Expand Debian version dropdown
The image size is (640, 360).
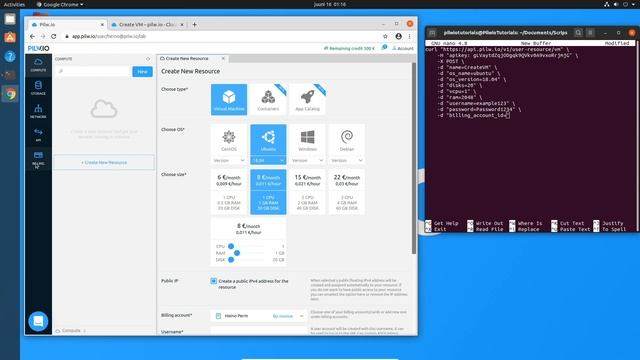coord(347,160)
